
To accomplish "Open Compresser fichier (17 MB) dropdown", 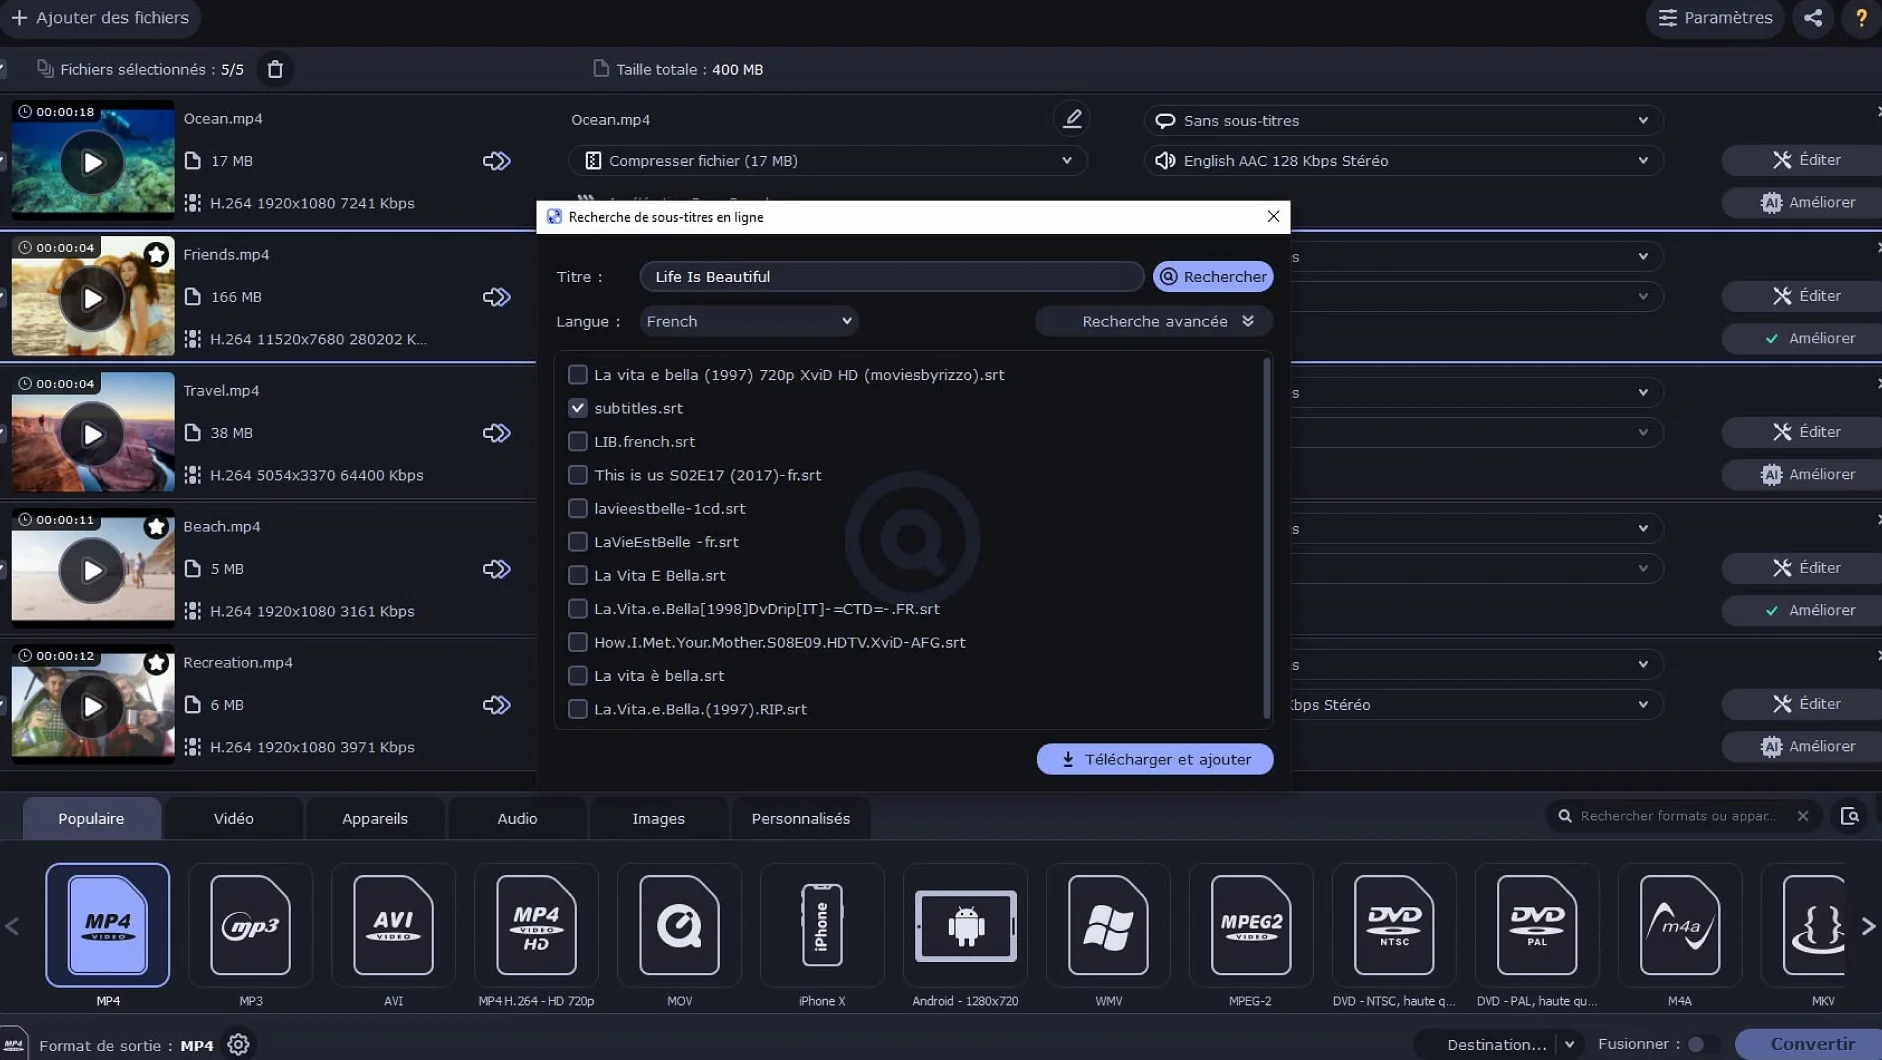I will [828, 160].
